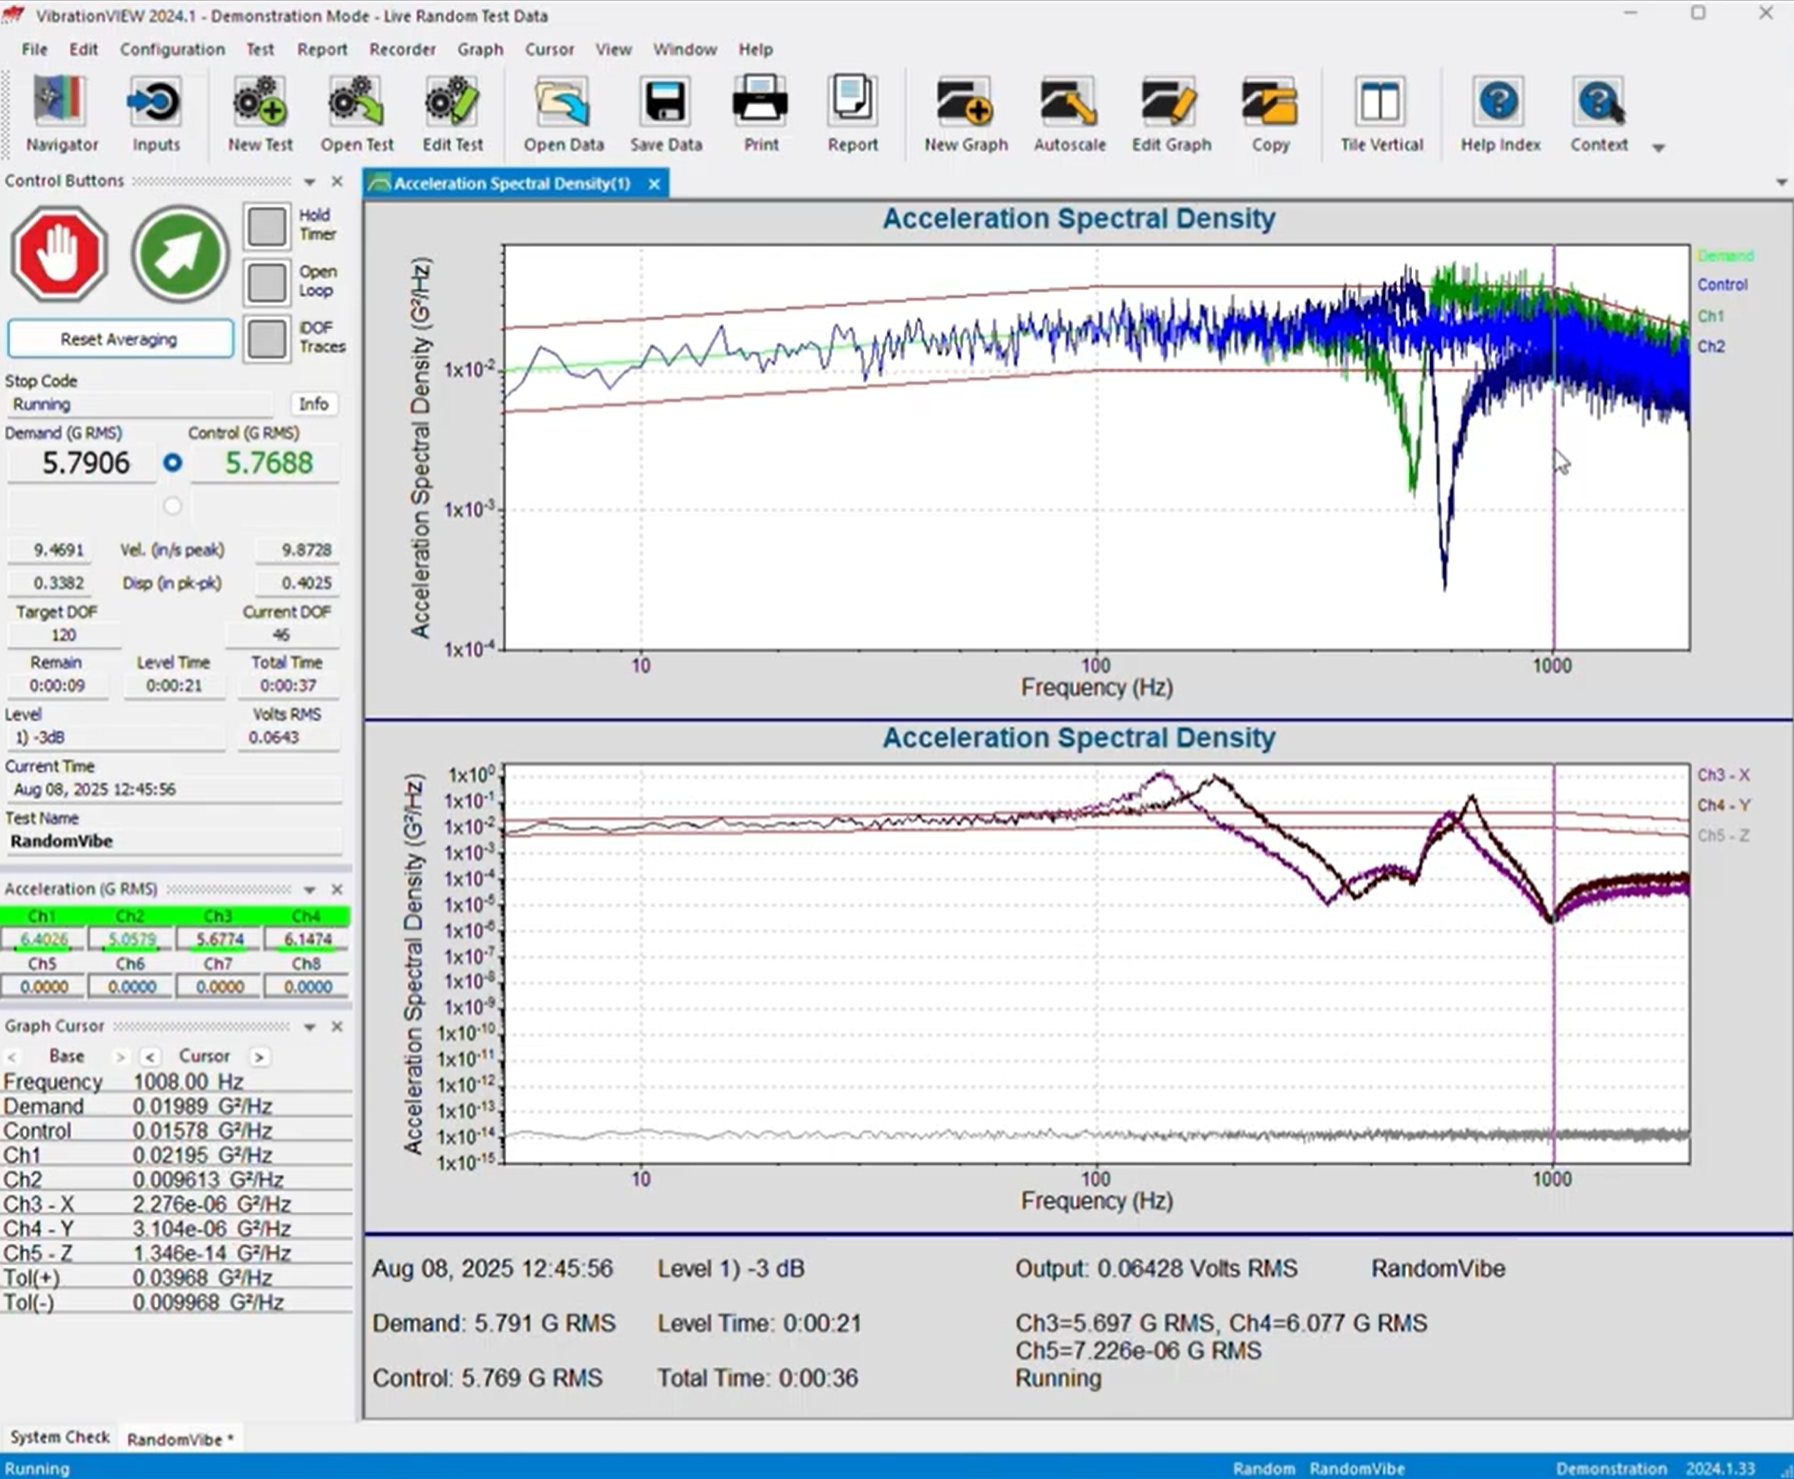Toggle the Ch3 - X legend trace
Image resolution: width=1794 pixels, height=1479 pixels.
pyautogui.click(x=1723, y=775)
